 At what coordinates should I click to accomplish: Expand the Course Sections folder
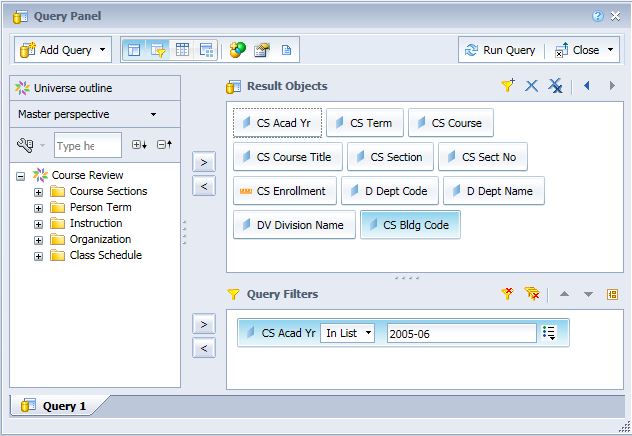[38, 192]
